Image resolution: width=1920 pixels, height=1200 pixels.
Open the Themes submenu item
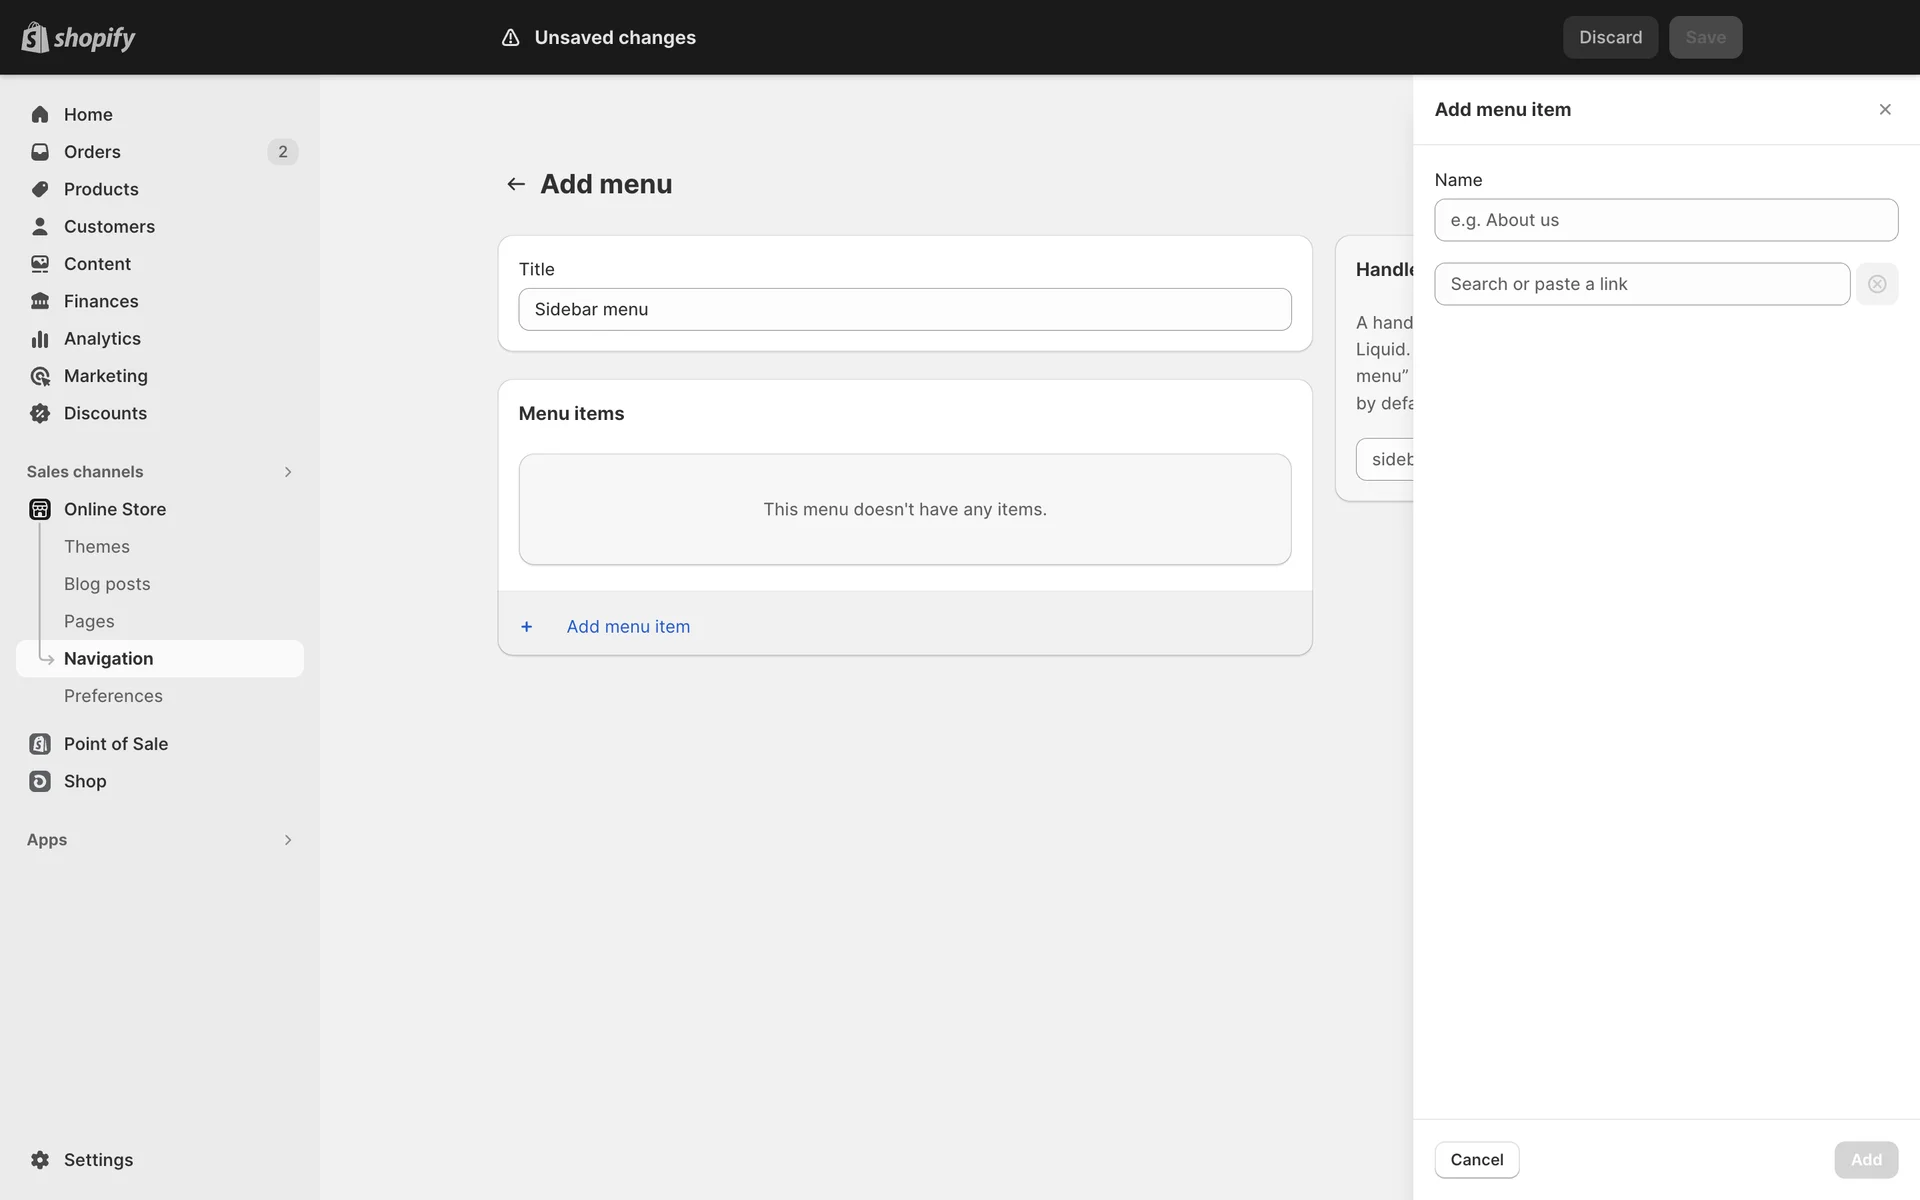[97, 547]
